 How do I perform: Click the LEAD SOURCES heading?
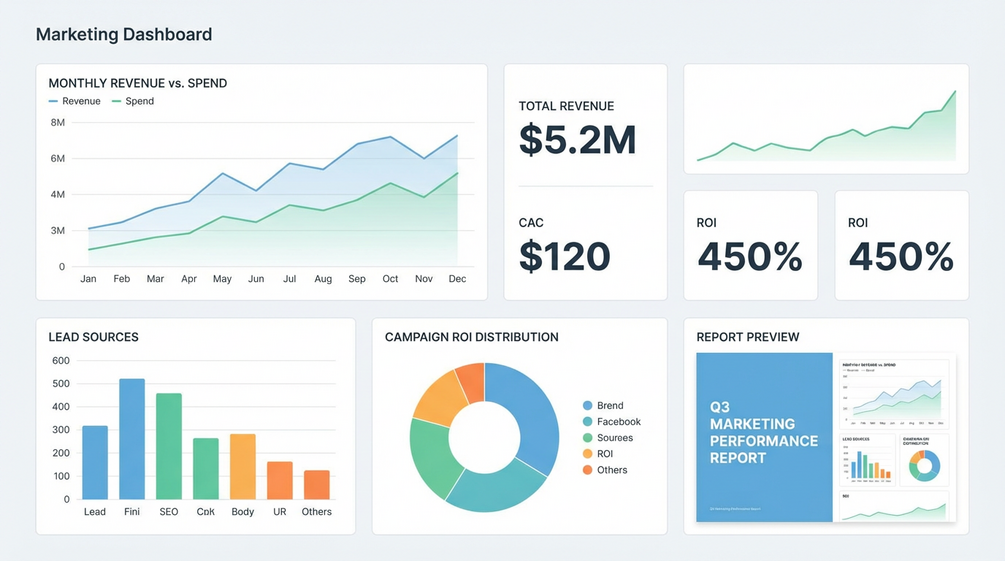94,337
